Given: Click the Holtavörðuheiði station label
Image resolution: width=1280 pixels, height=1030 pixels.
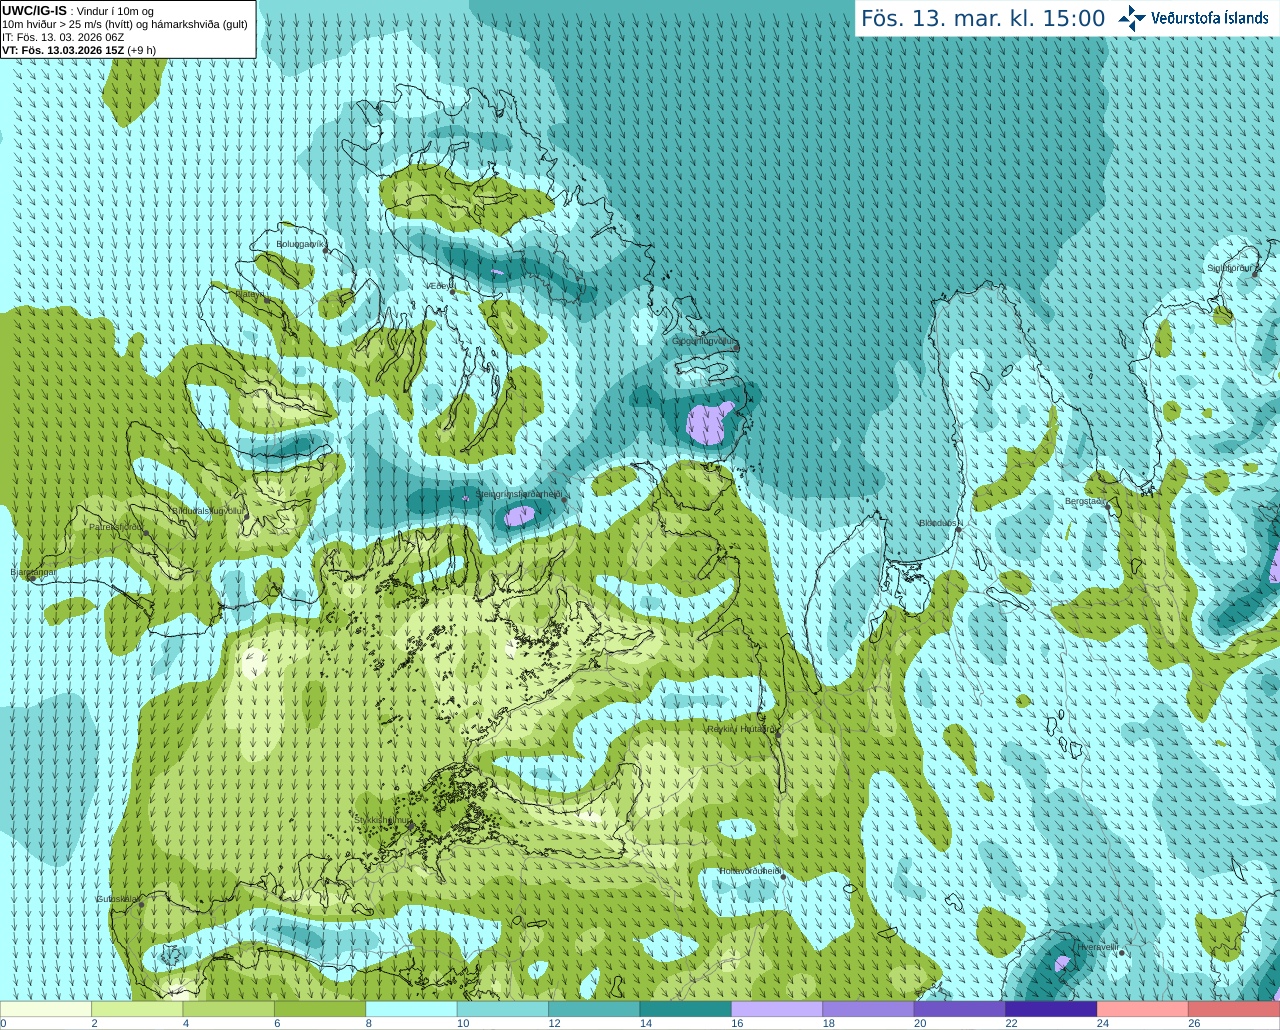Looking at the screenshot, I should (749, 871).
